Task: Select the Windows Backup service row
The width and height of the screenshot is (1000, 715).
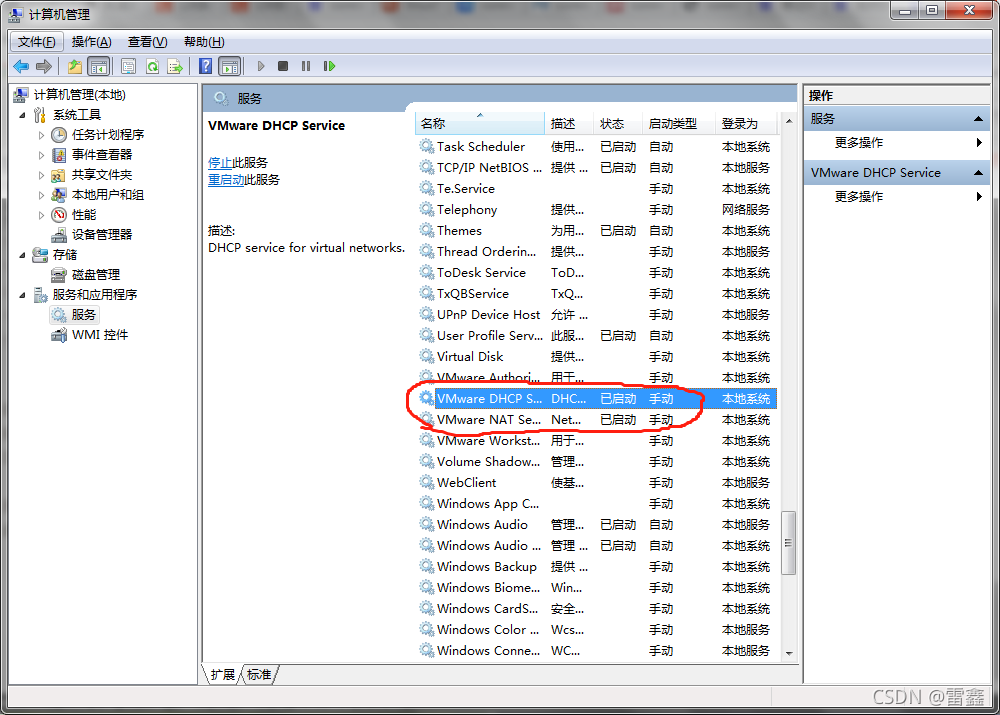Action: (x=596, y=567)
